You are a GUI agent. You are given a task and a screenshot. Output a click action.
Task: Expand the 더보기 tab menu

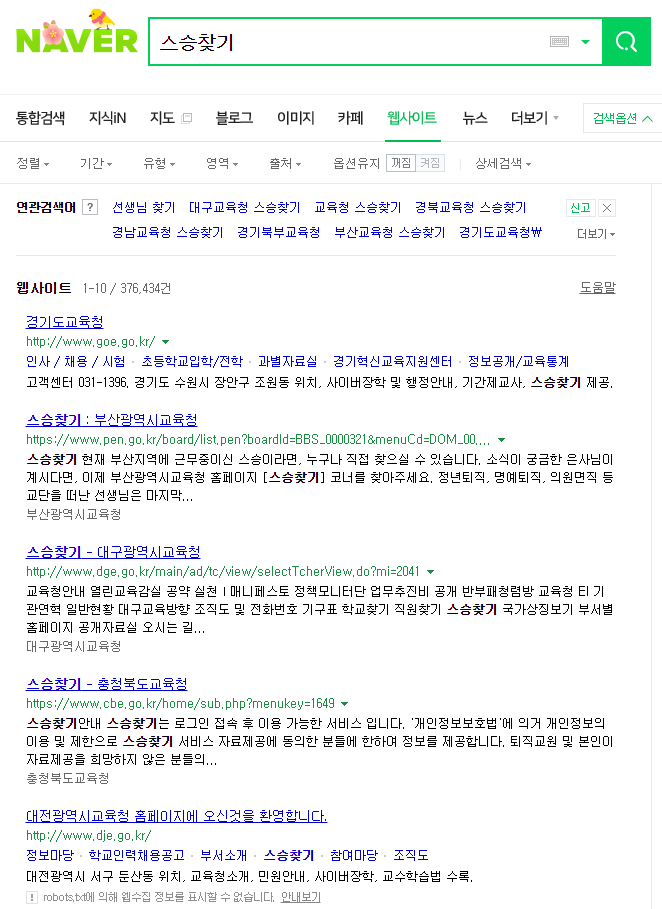pos(534,118)
